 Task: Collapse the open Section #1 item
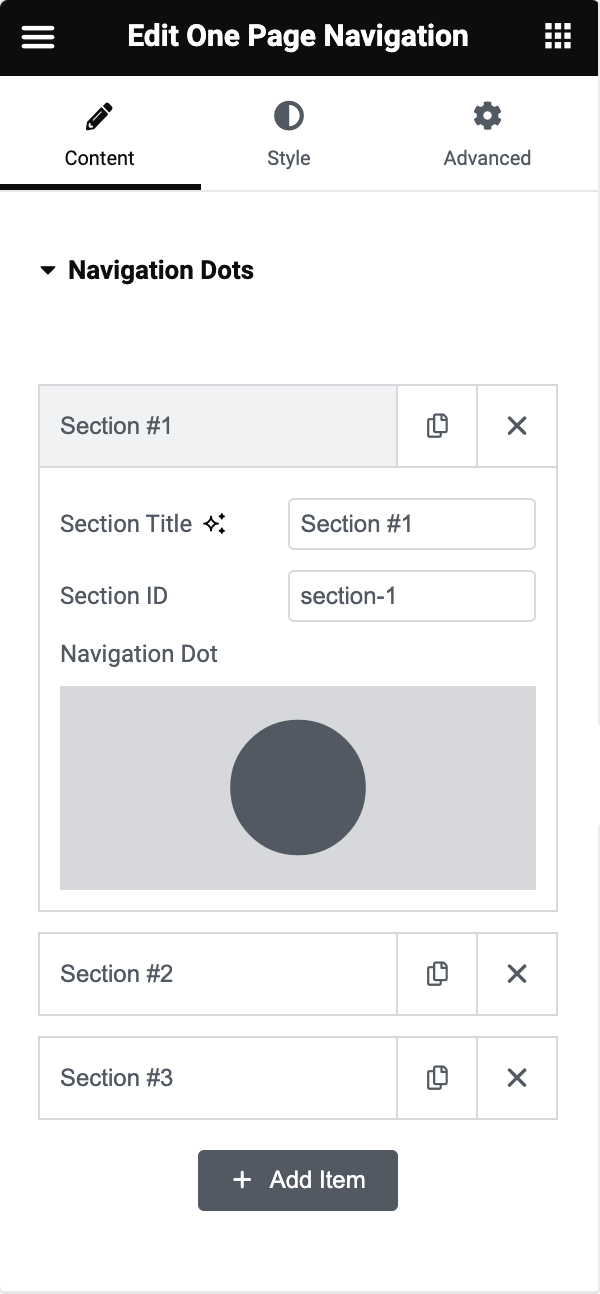point(217,425)
